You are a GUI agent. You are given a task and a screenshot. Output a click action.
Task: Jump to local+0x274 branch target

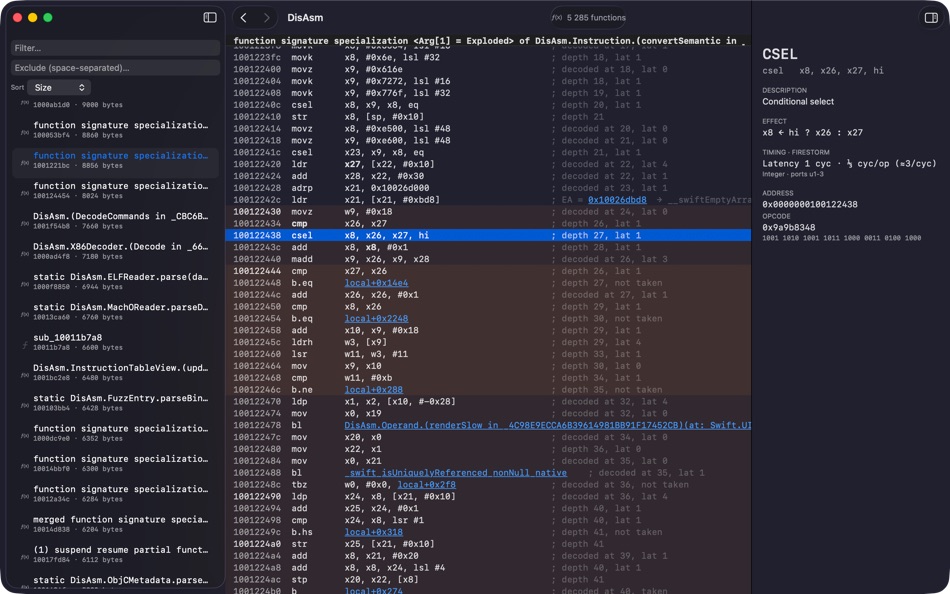[373, 591]
